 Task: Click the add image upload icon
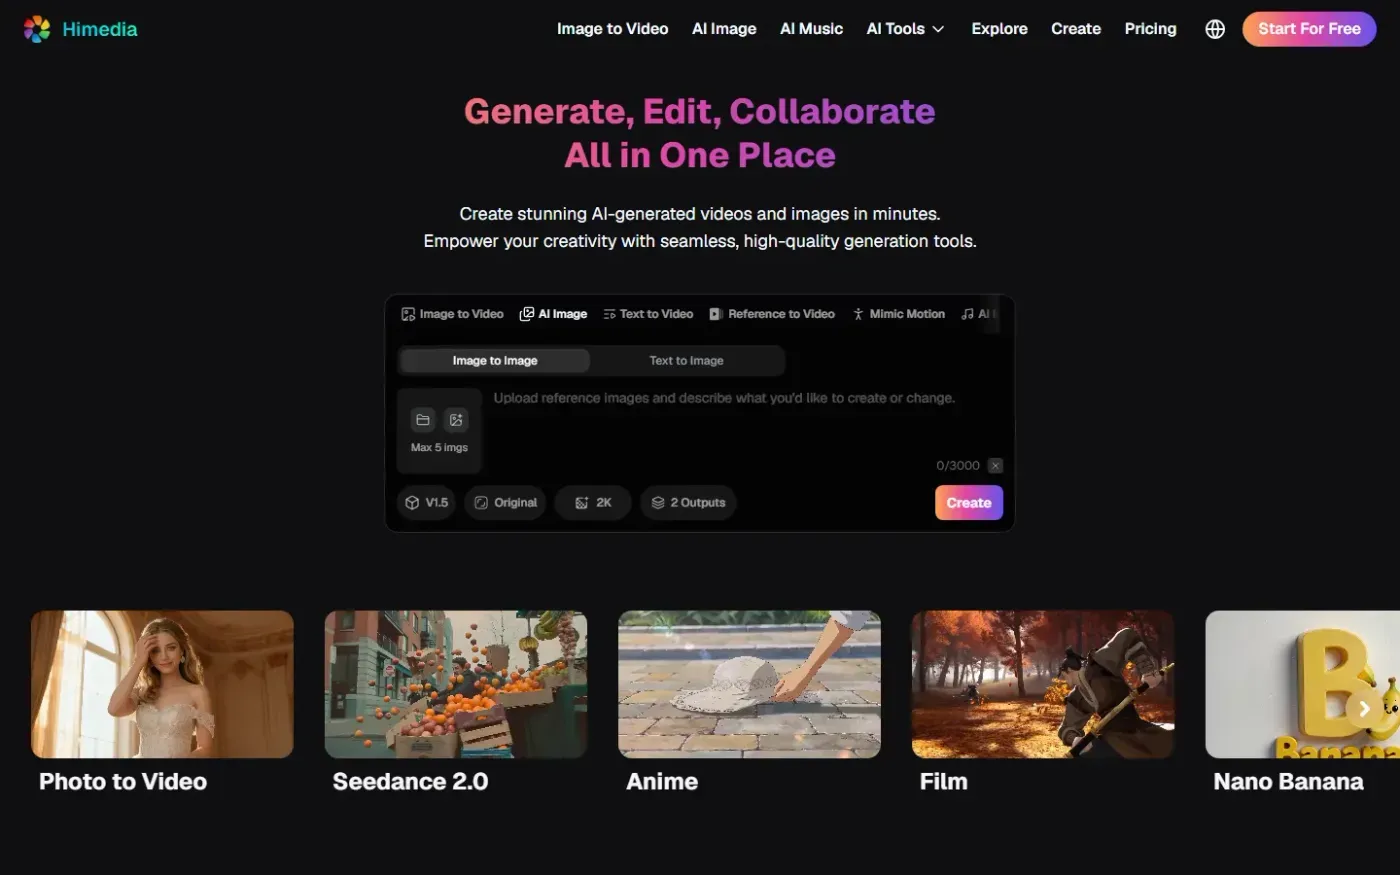[456, 420]
